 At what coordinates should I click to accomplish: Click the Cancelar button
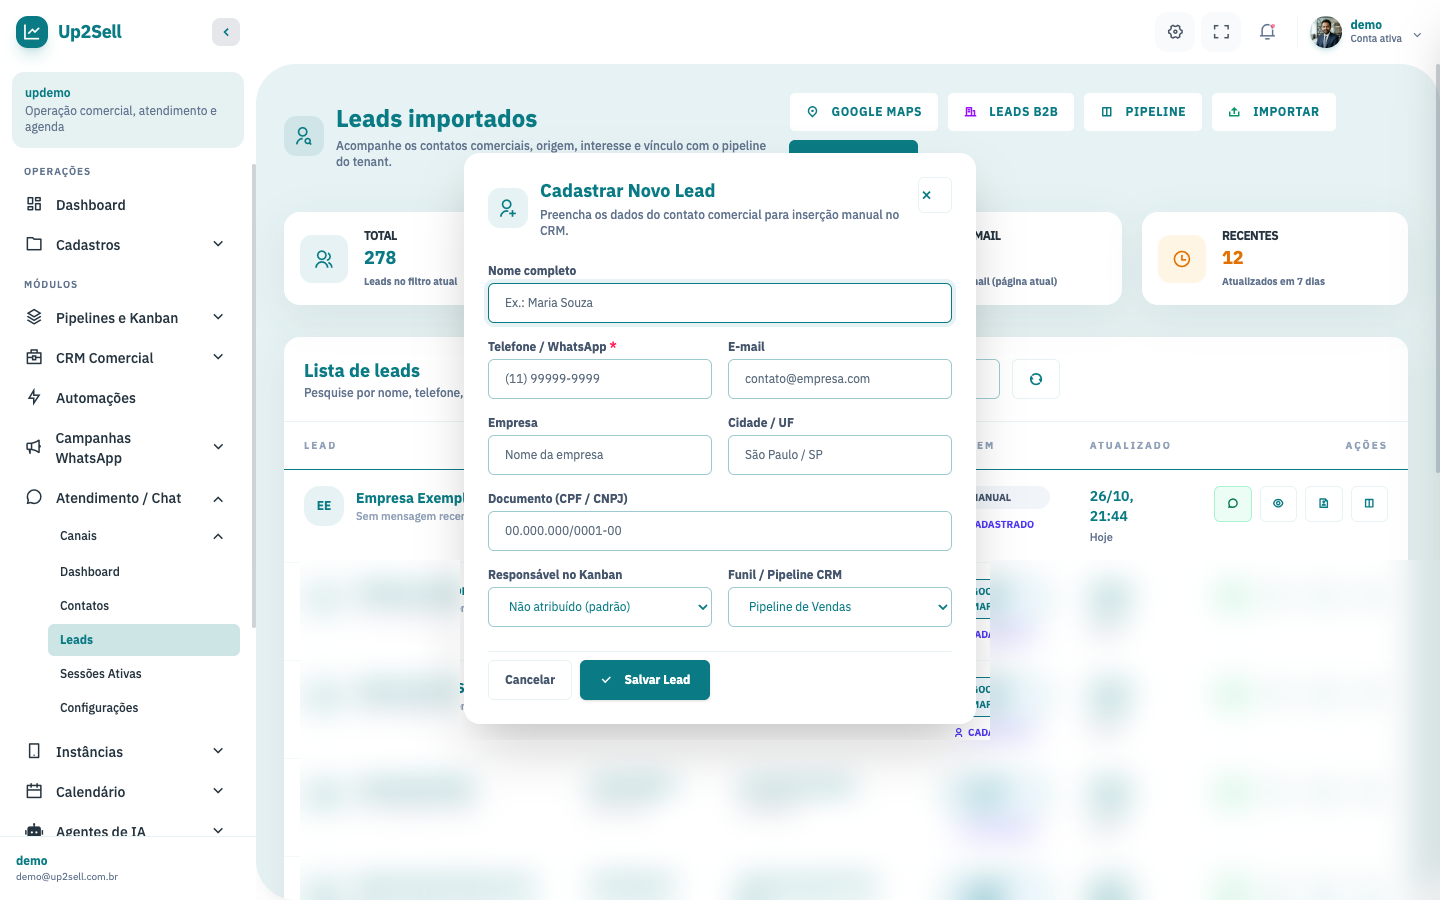click(530, 680)
